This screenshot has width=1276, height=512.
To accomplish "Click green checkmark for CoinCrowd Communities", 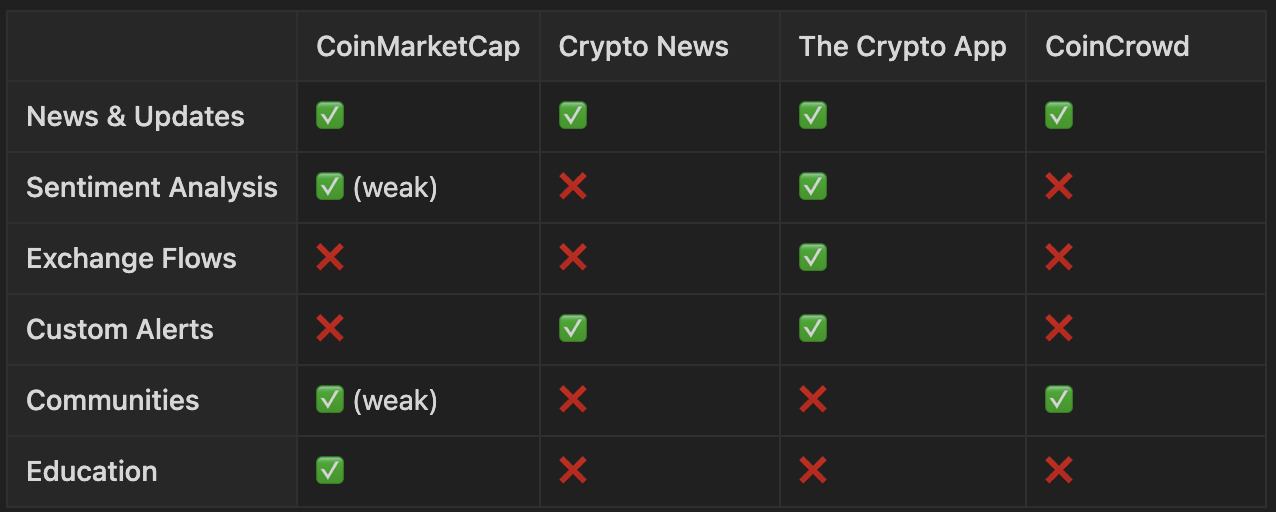I will pos(1059,400).
